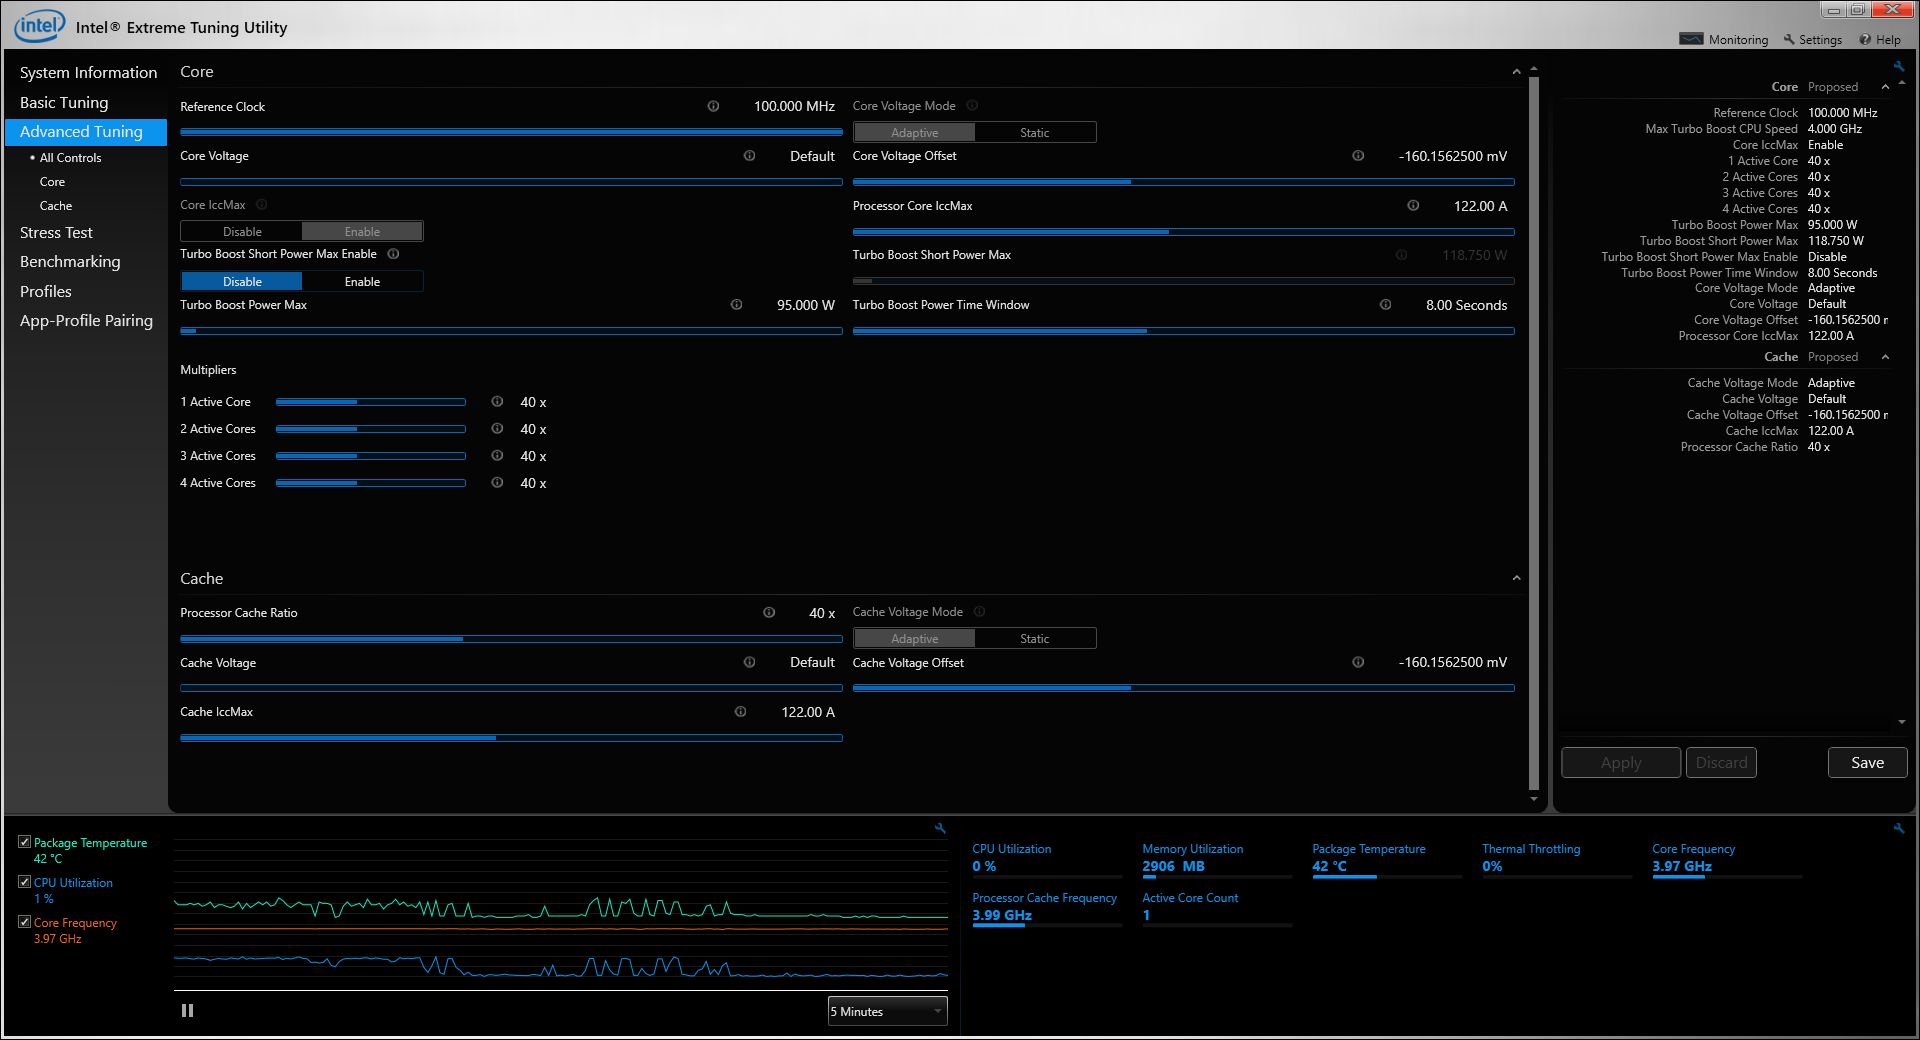The width and height of the screenshot is (1920, 1040).
Task: Open the Monitoring view icon
Action: coord(1691,39)
